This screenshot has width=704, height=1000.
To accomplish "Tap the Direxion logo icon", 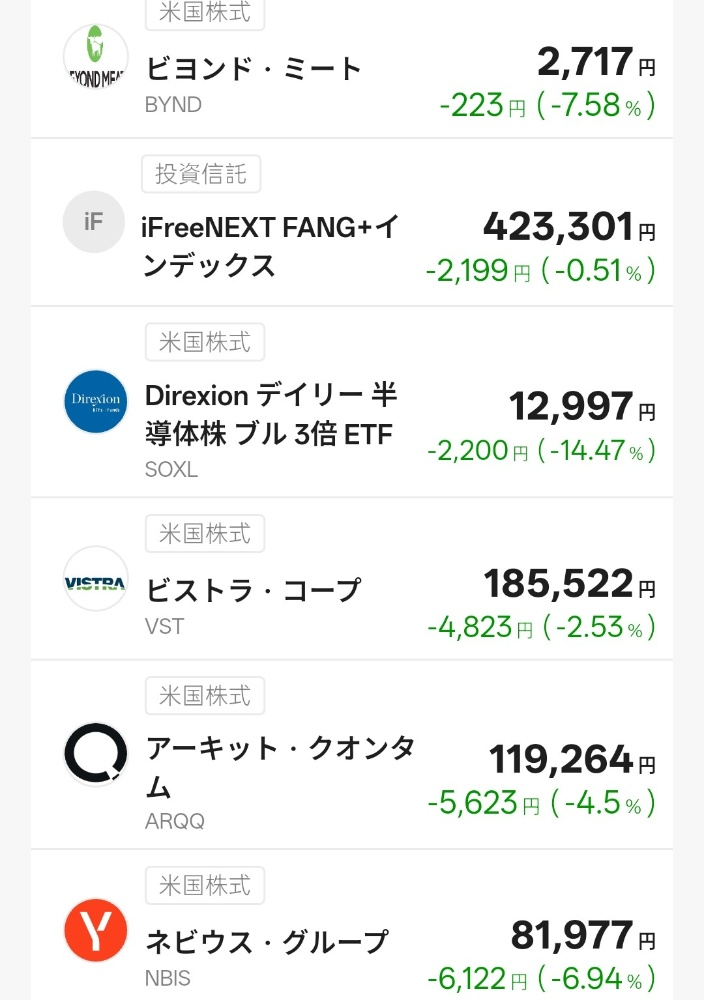I will tap(95, 402).
